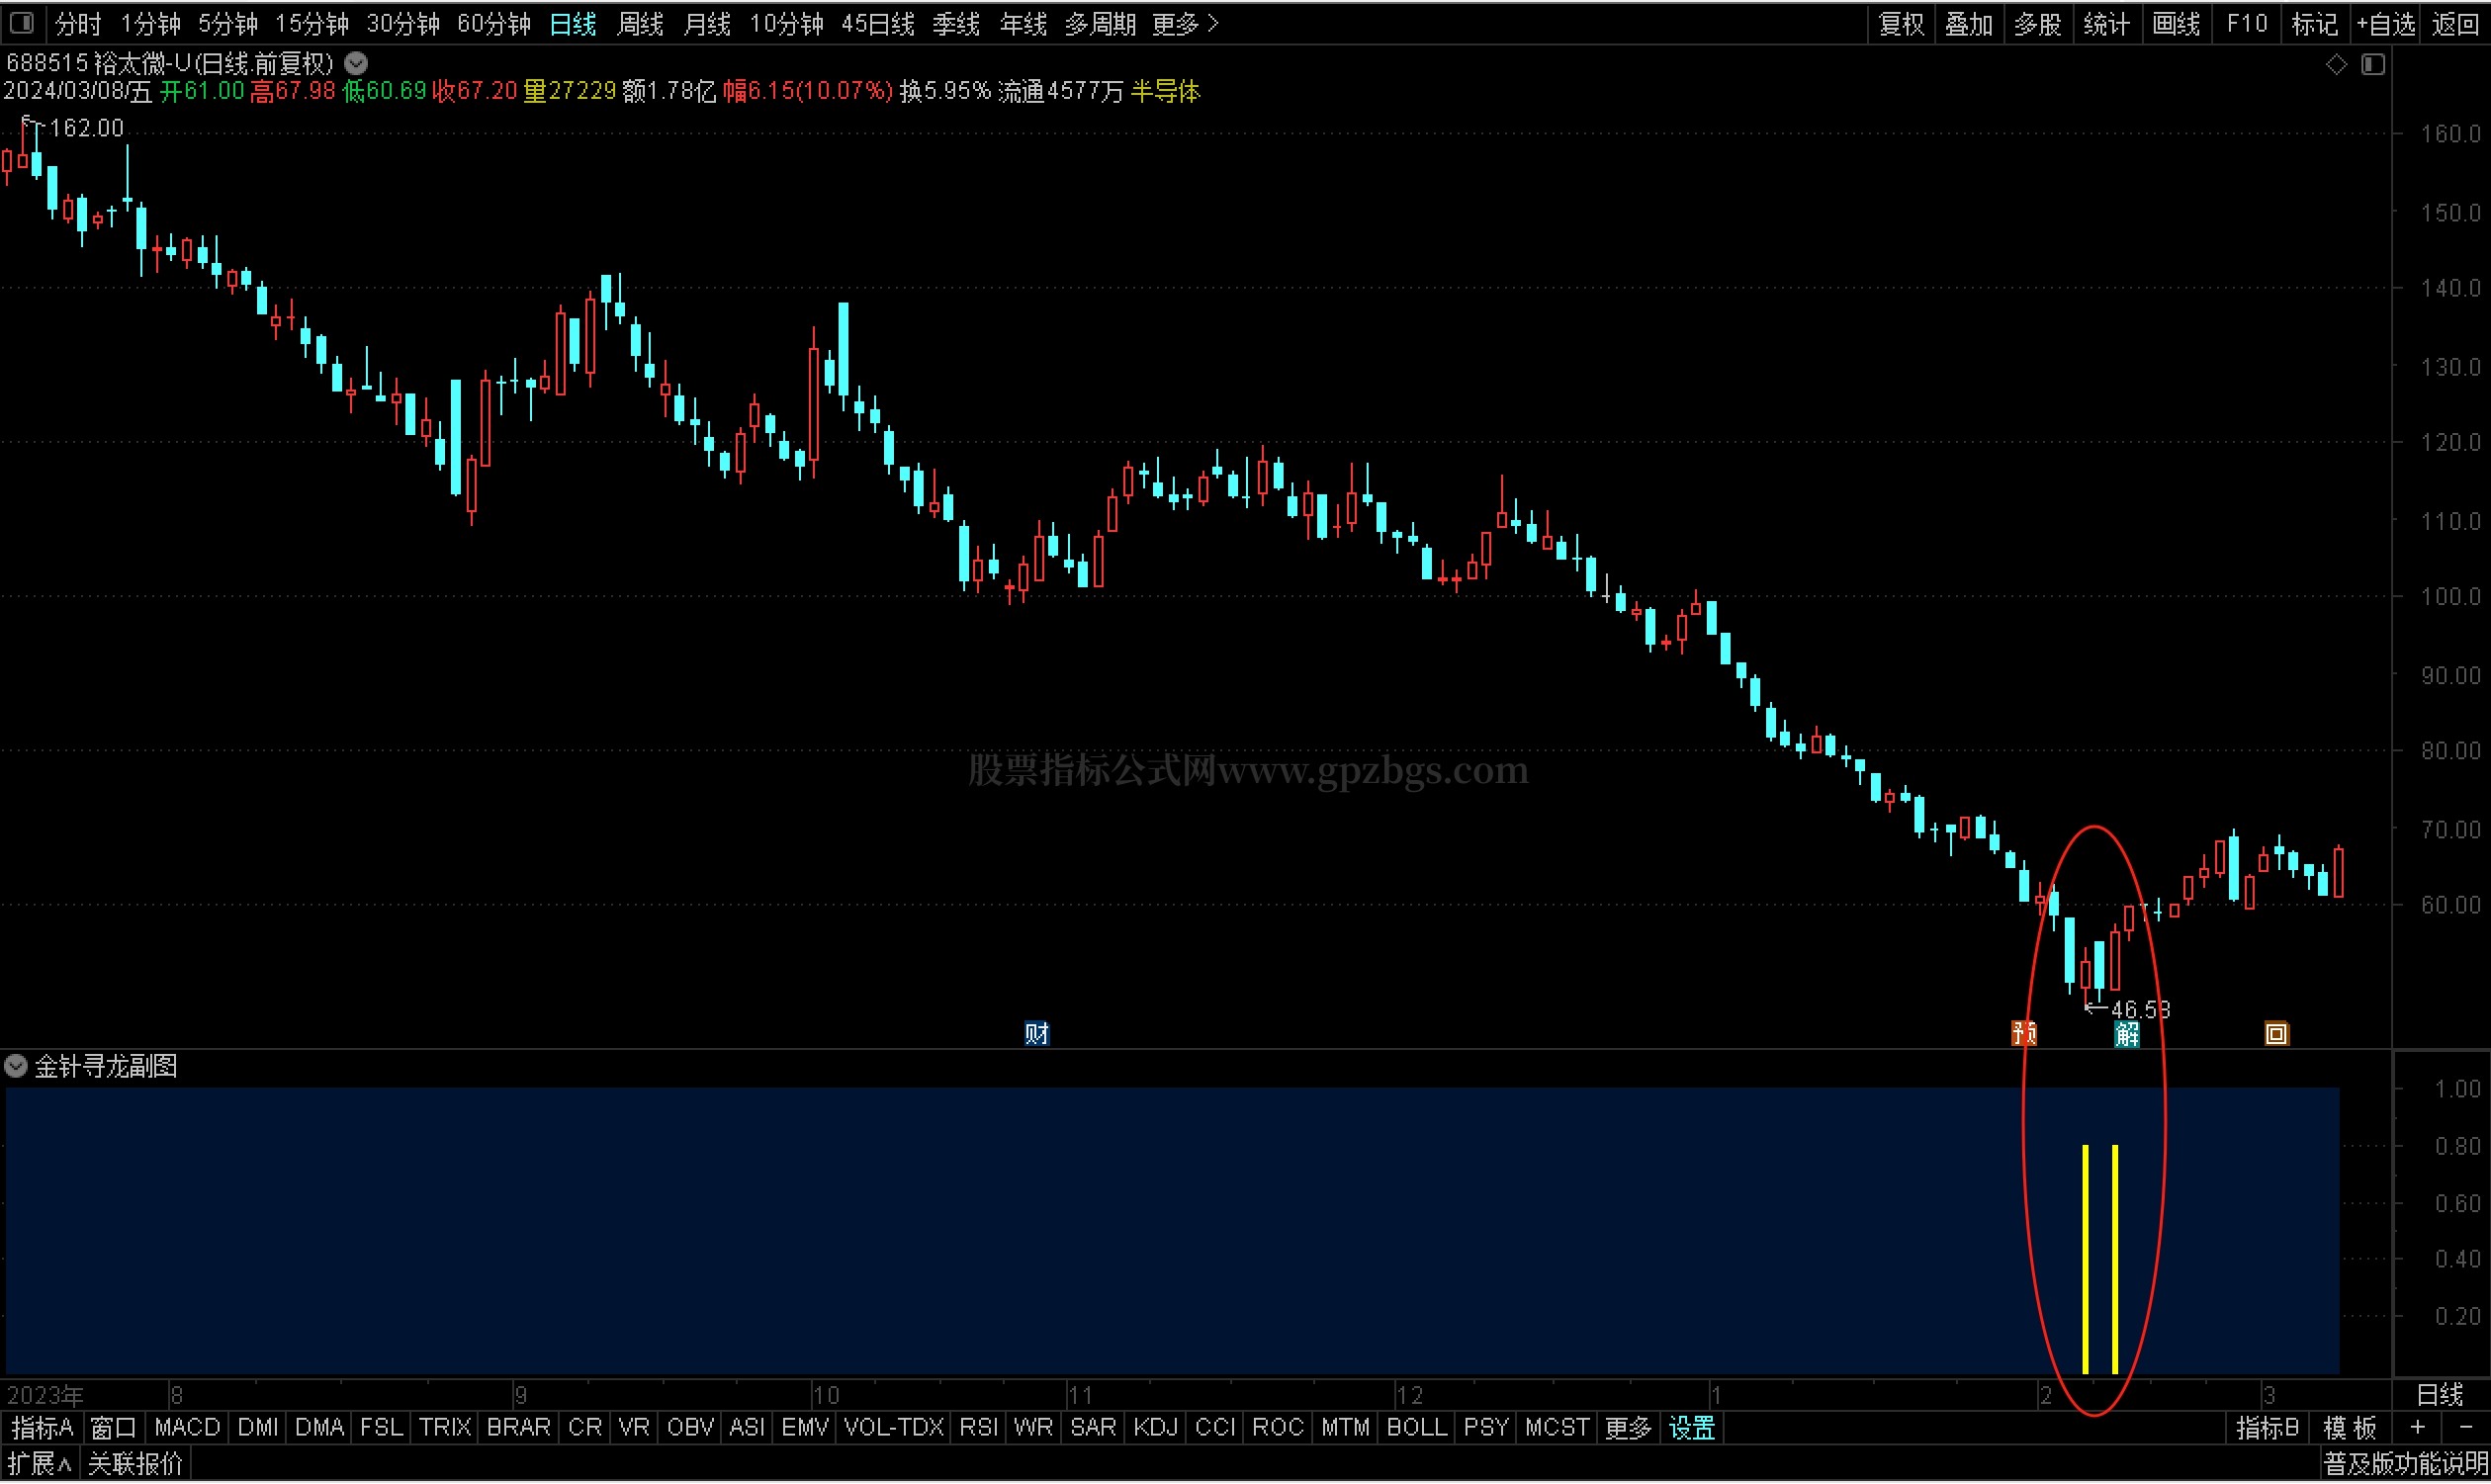Open the 指标B indicator group
Viewport: 2491px width, 1484px height.
pos(2267,1428)
